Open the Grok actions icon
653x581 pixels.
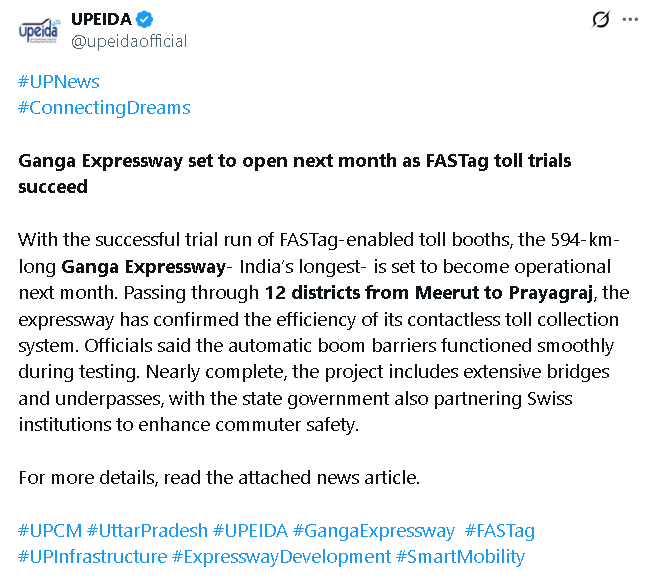[601, 19]
